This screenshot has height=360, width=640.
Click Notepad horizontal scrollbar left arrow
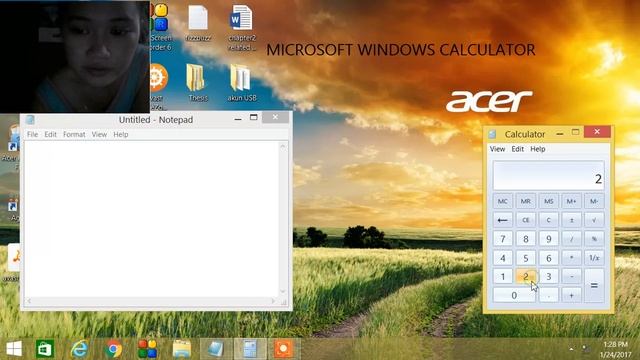pos(29,301)
